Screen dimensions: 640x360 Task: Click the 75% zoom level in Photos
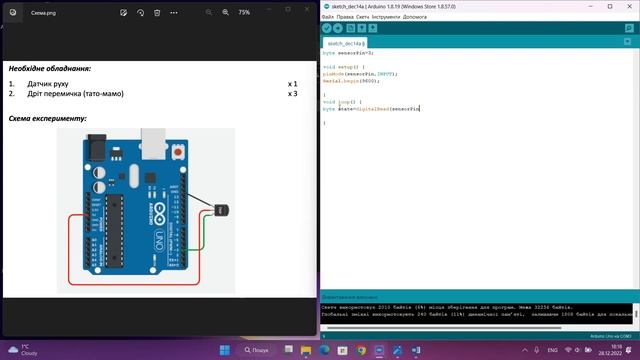click(x=244, y=12)
